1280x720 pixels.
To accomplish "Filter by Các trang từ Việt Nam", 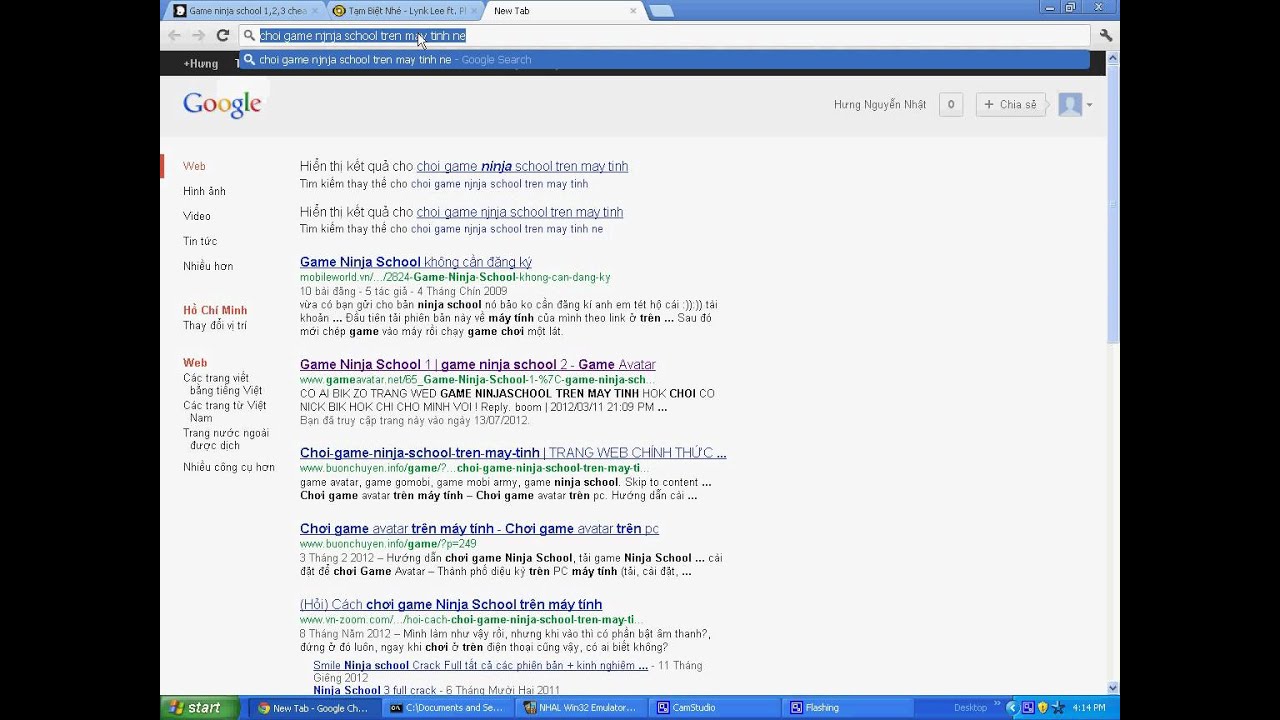I will pos(224,411).
